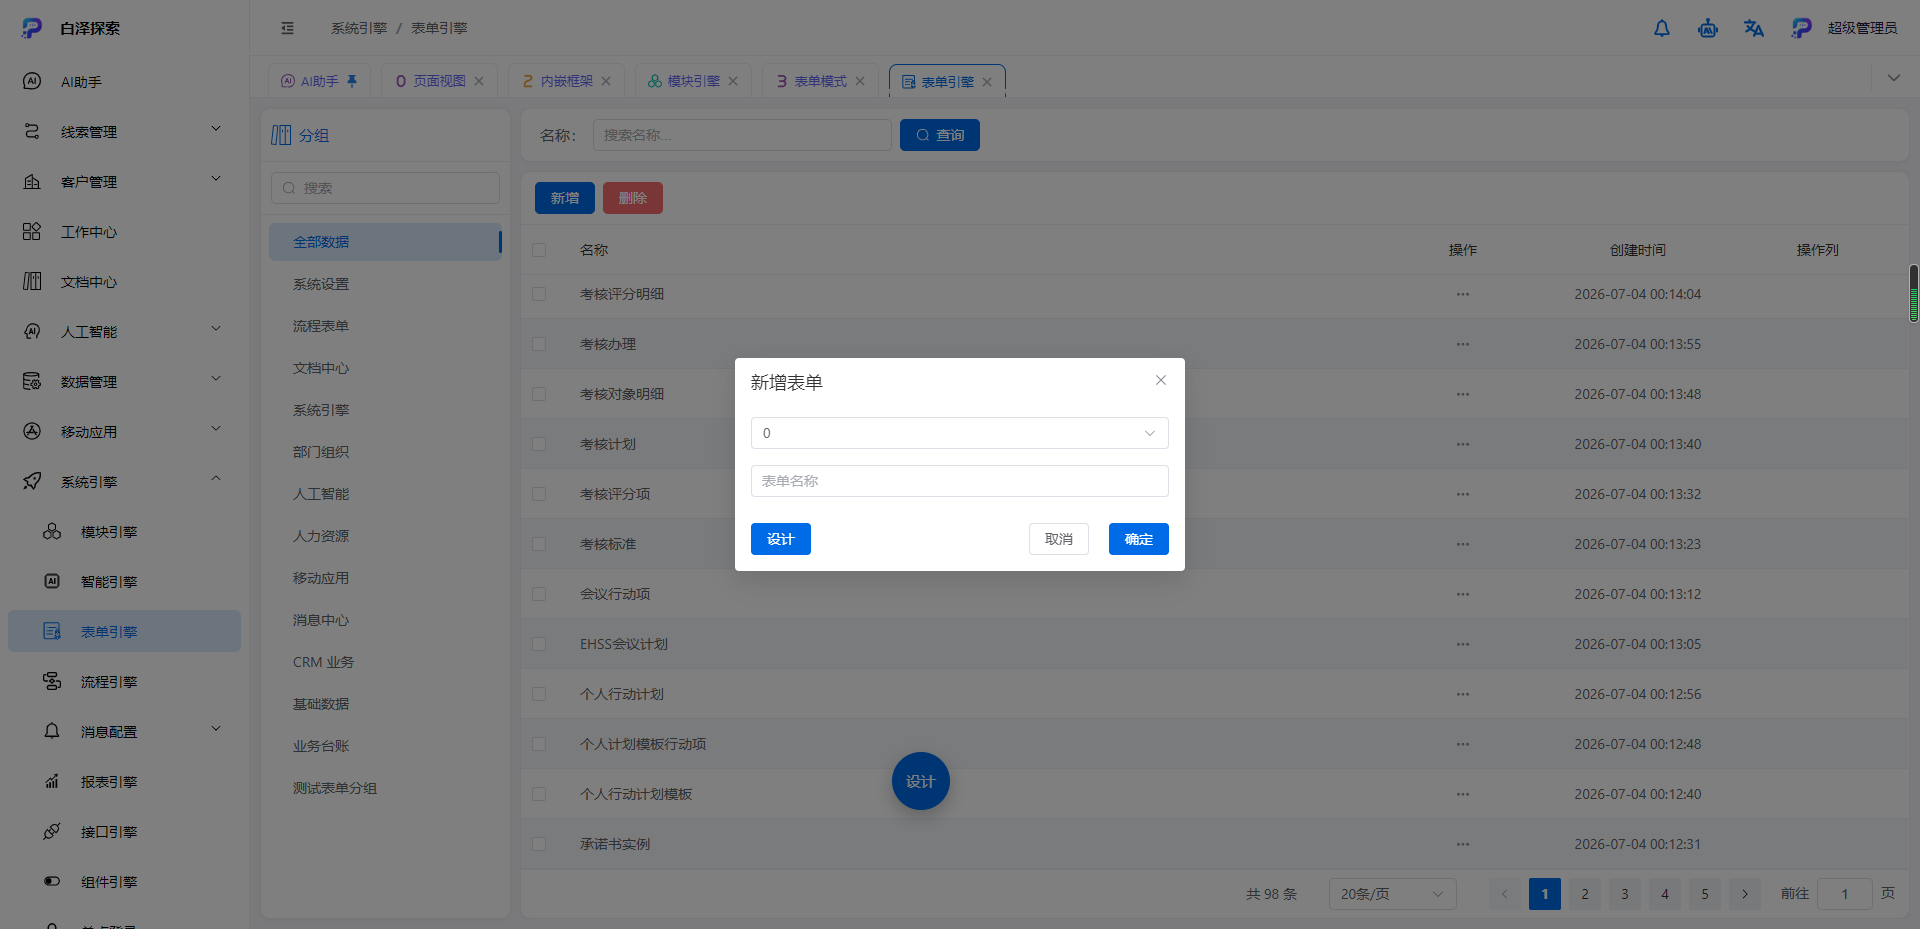
Task: Click the blue 设计 button in the dialog
Action: (781, 539)
